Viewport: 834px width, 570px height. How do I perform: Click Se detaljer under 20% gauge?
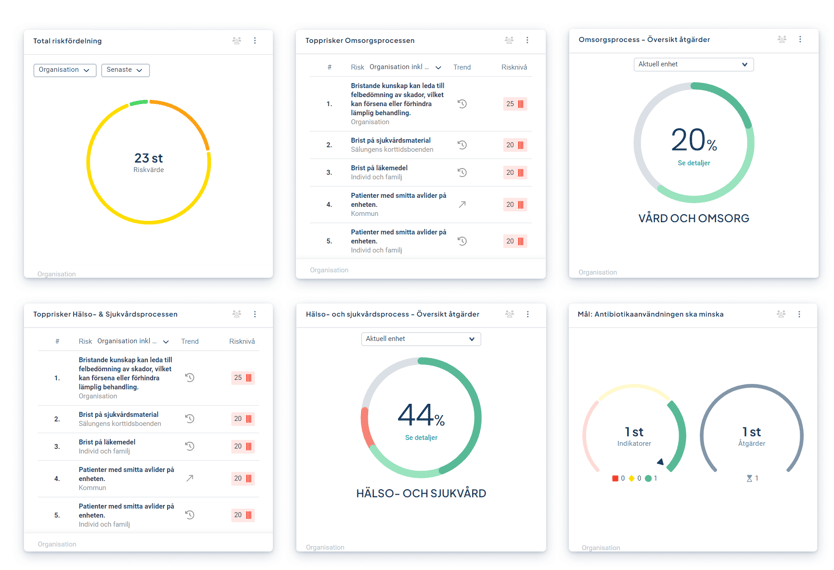(693, 163)
